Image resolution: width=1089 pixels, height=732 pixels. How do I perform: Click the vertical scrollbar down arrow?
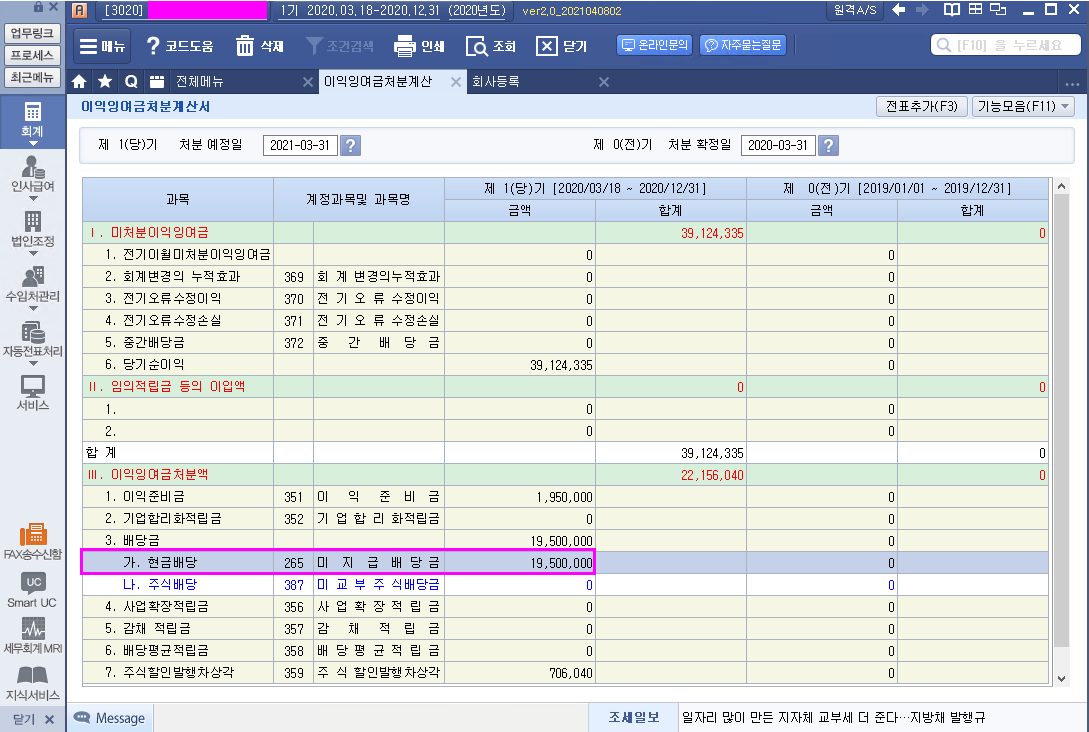[1061, 678]
